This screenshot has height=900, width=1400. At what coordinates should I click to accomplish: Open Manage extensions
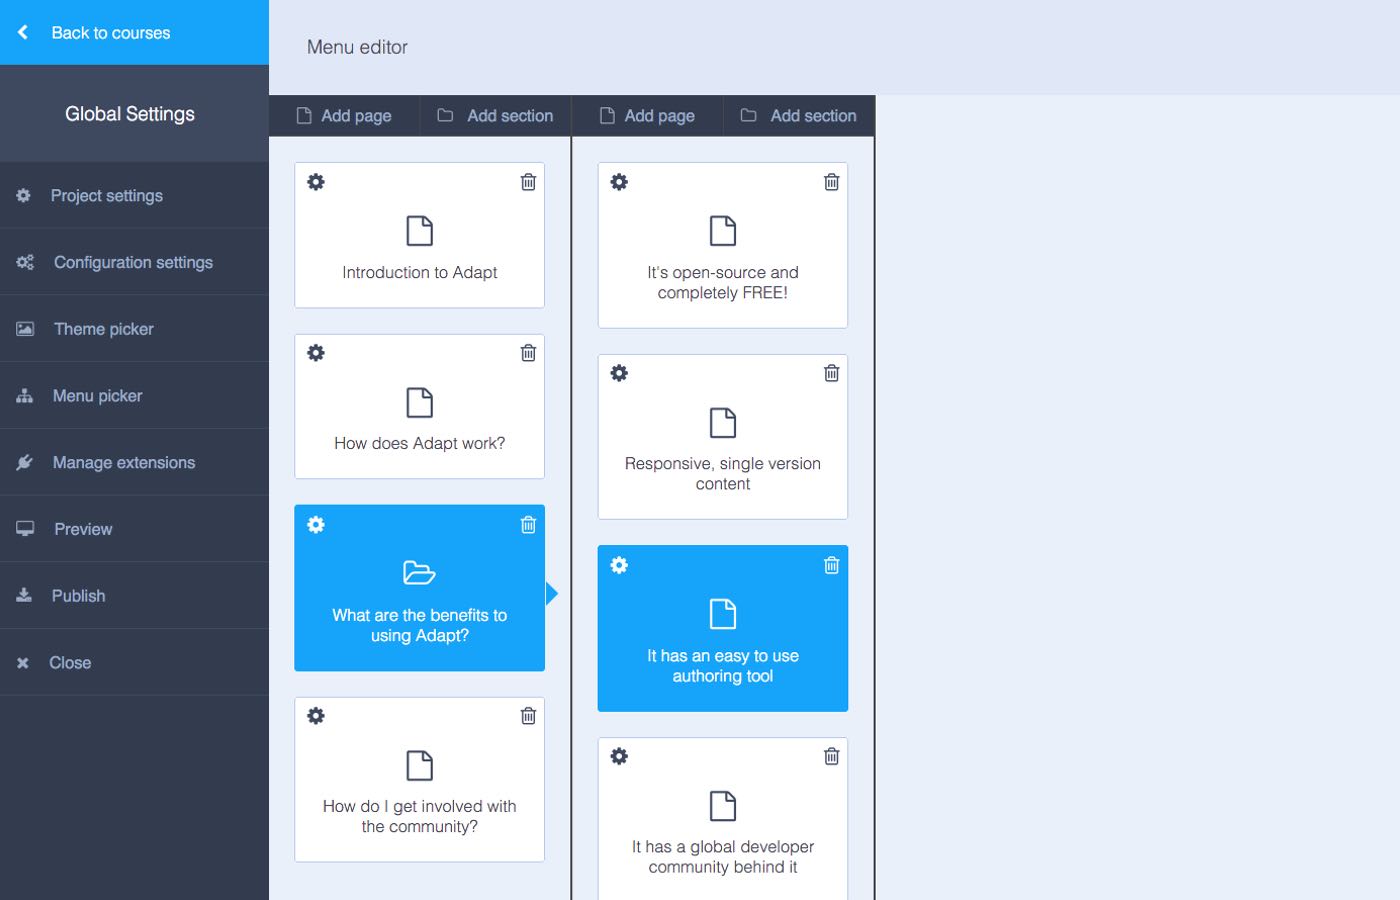click(134, 462)
